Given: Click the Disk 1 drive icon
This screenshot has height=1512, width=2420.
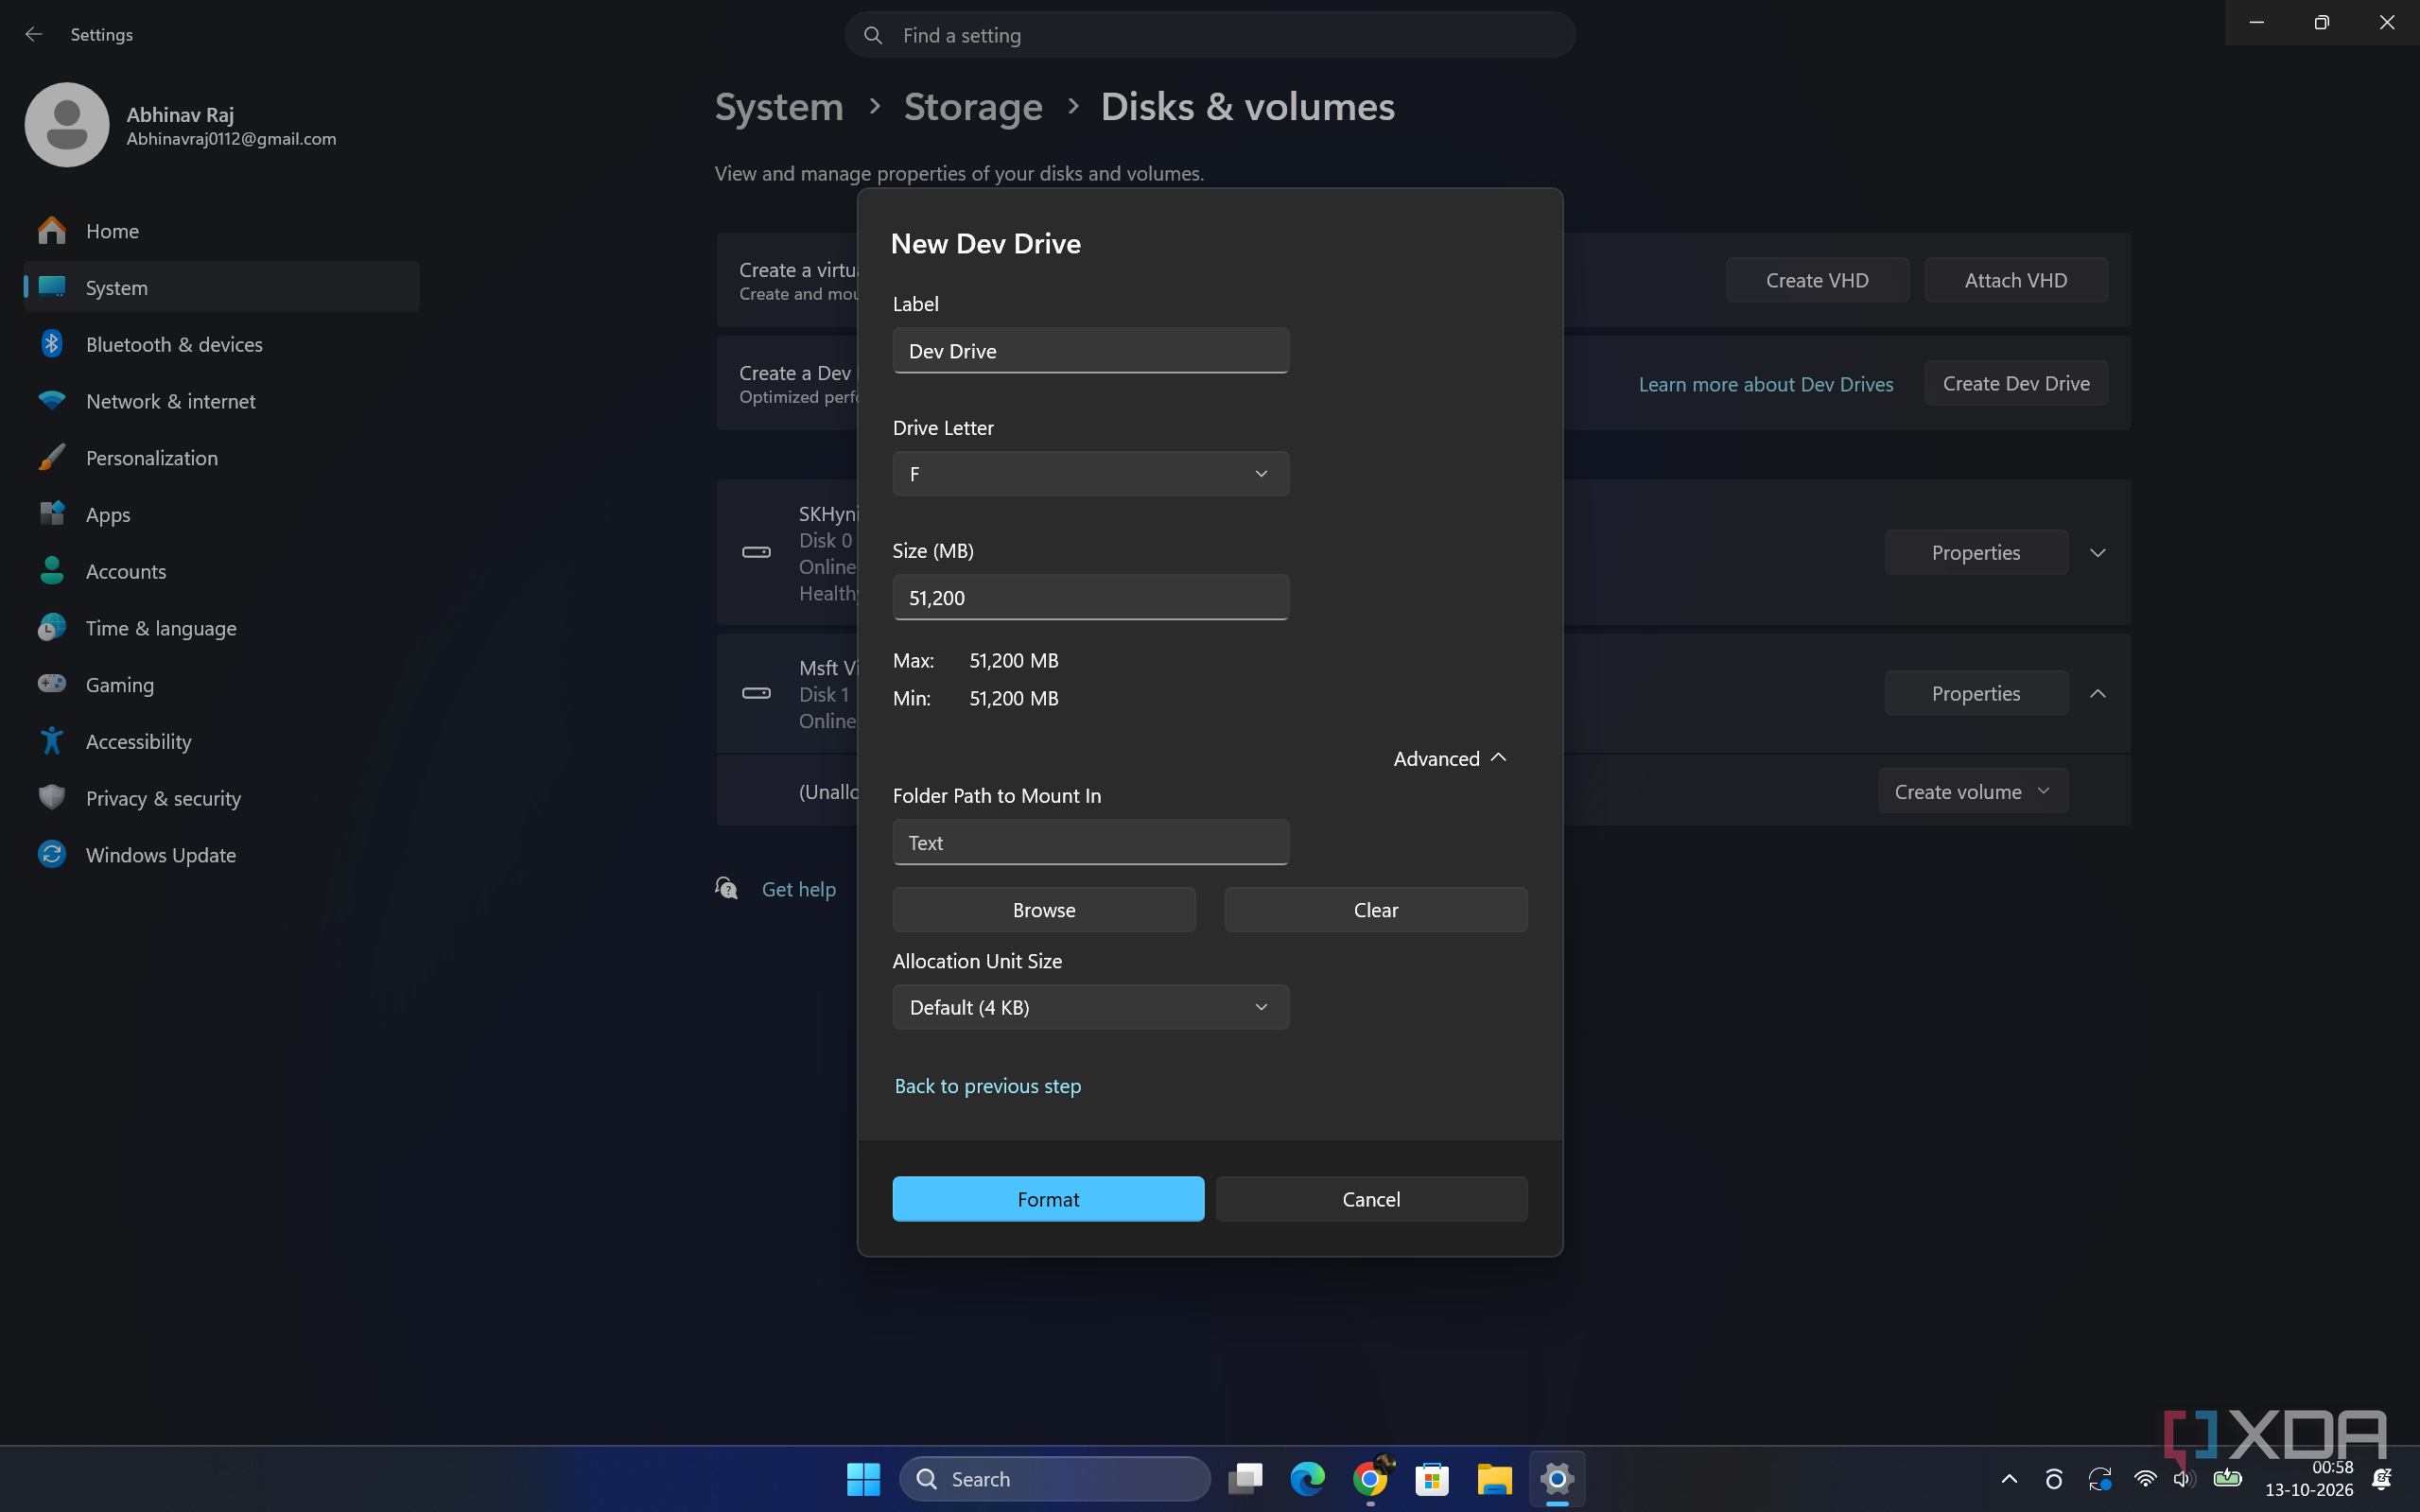Looking at the screenshot, I should 756,693.
